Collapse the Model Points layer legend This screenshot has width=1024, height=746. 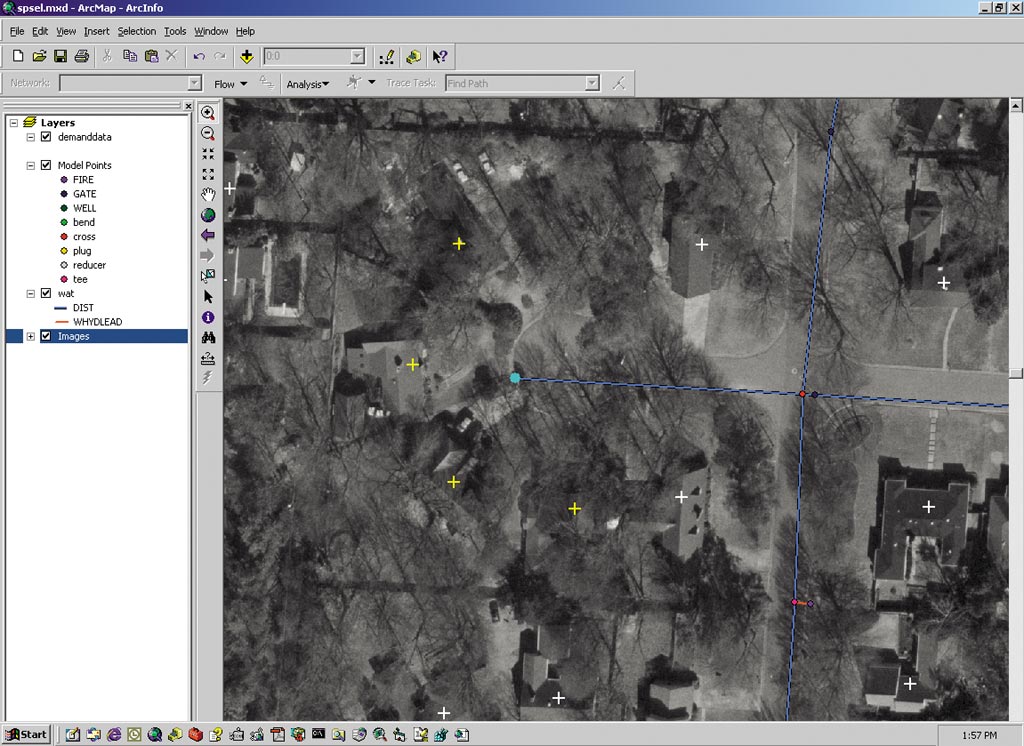coord(31,165)
